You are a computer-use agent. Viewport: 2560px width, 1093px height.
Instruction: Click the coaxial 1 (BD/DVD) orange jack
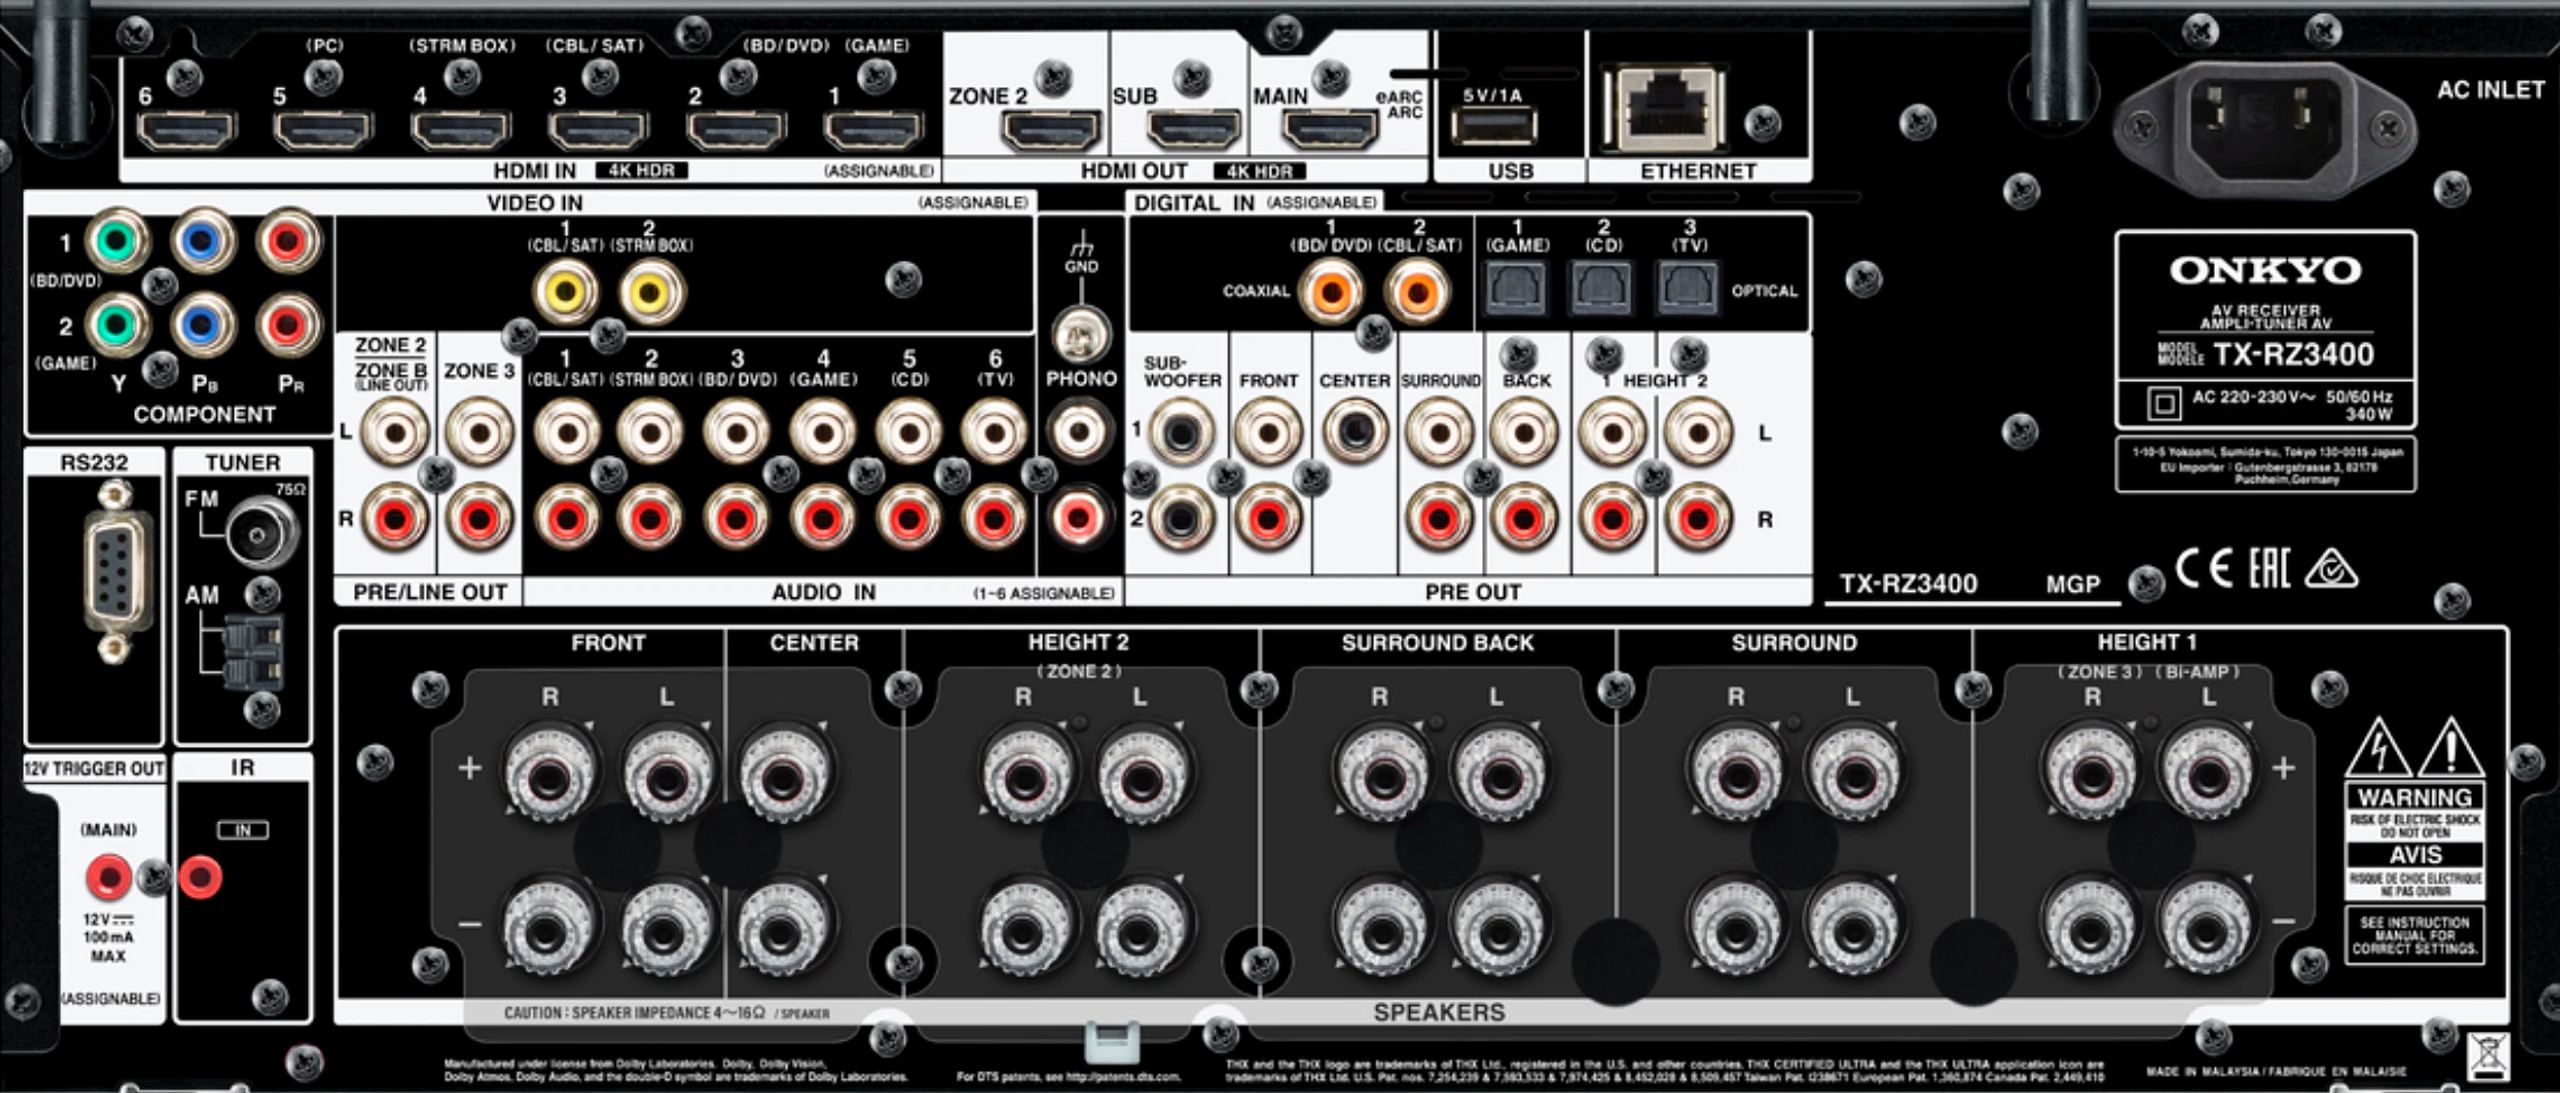pyautogui.click(x=1331, y=291)
